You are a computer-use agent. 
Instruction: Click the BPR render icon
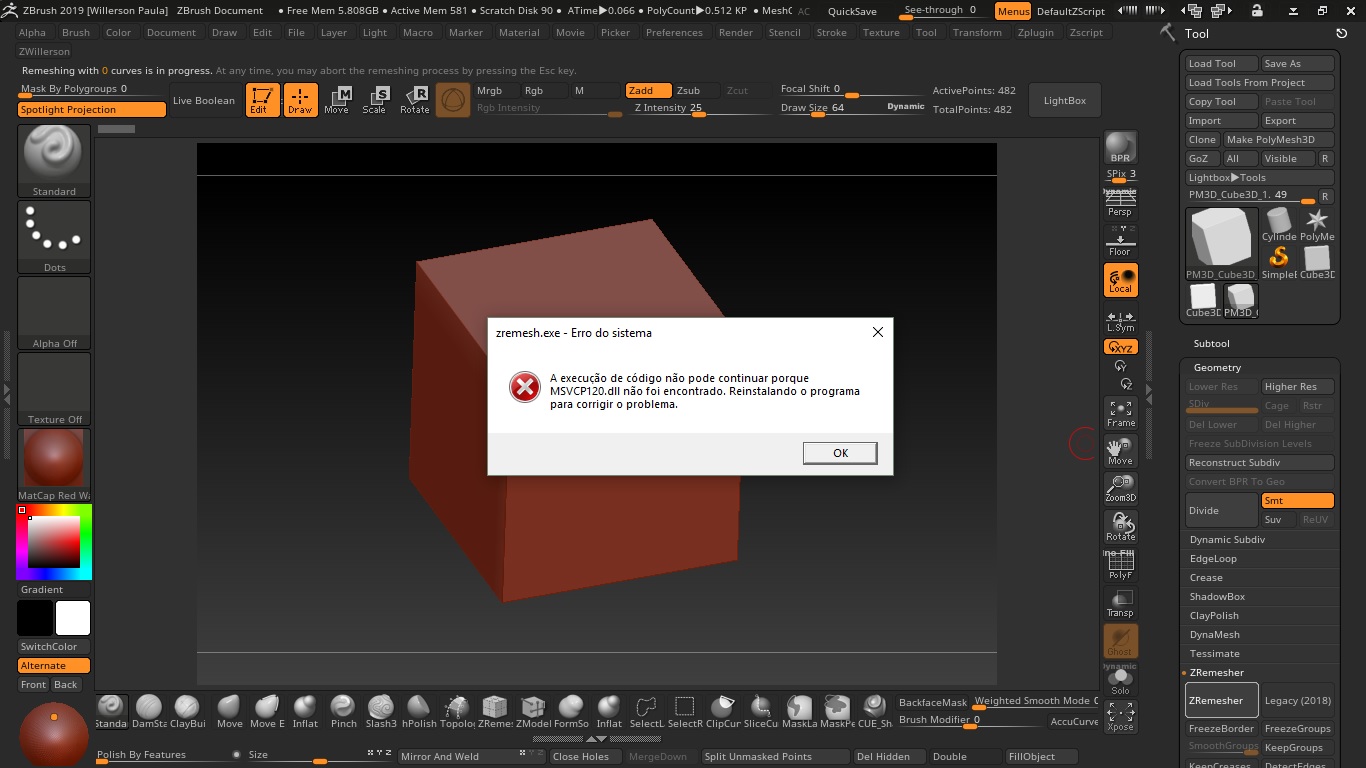pyautogui.click(x=1120, y=147)
